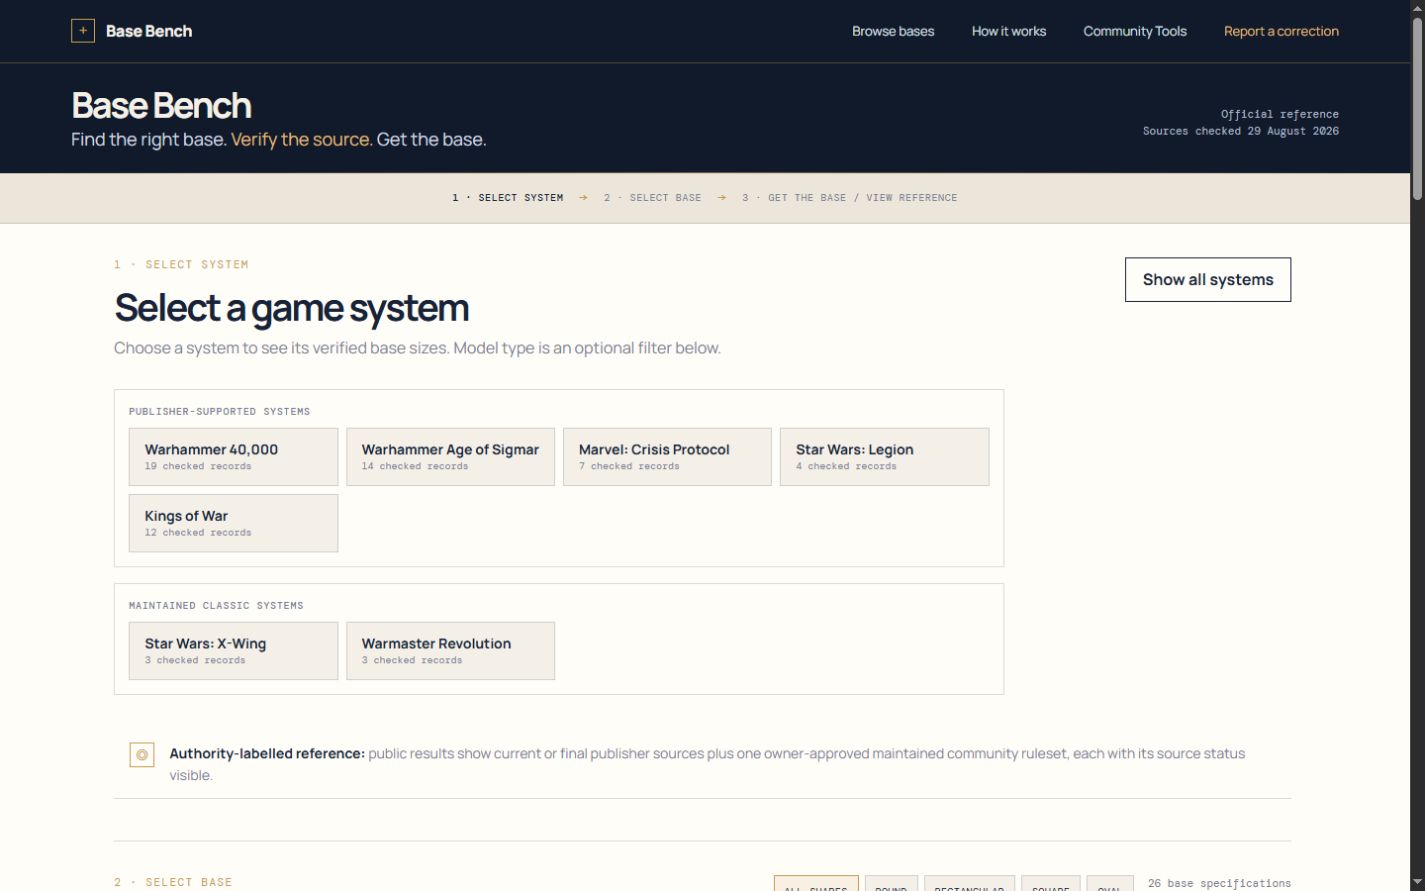Image resolution: width=1425 pixels, height=891 pixels.
Task: Jump to step 3 Get the Base
Action: pos(850,198)
